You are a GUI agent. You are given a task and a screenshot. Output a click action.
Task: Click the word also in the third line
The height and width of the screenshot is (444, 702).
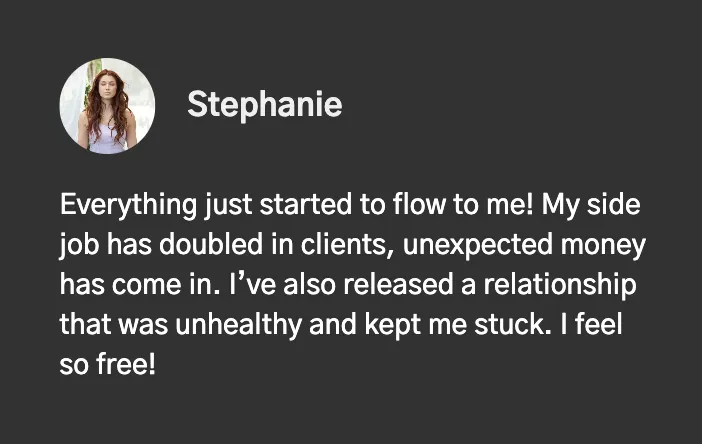click(x=309, y=285)
